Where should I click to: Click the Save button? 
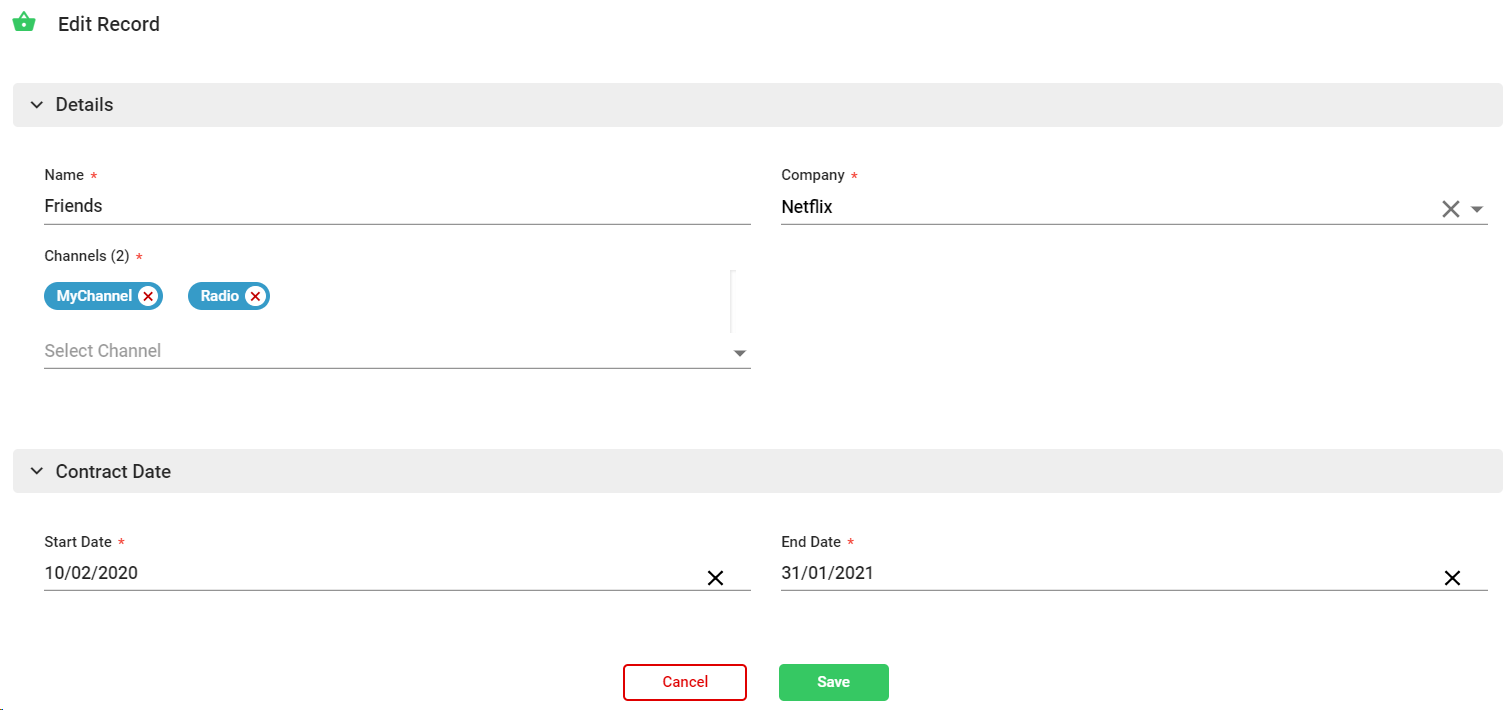click(833, 682)
